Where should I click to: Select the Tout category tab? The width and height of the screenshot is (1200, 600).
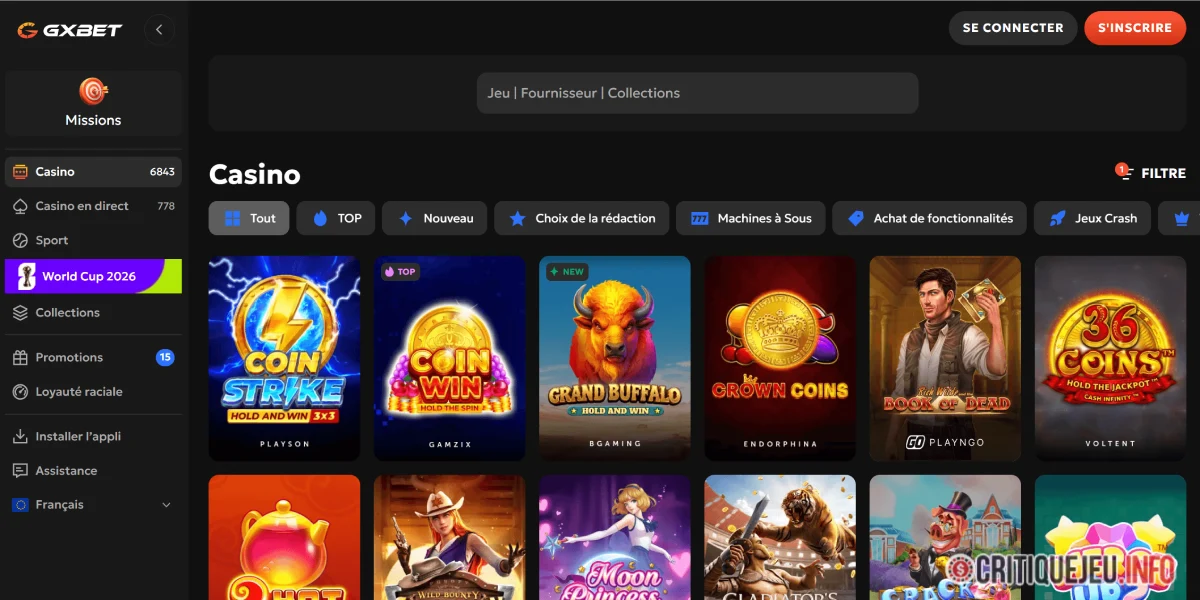point(249,218)
